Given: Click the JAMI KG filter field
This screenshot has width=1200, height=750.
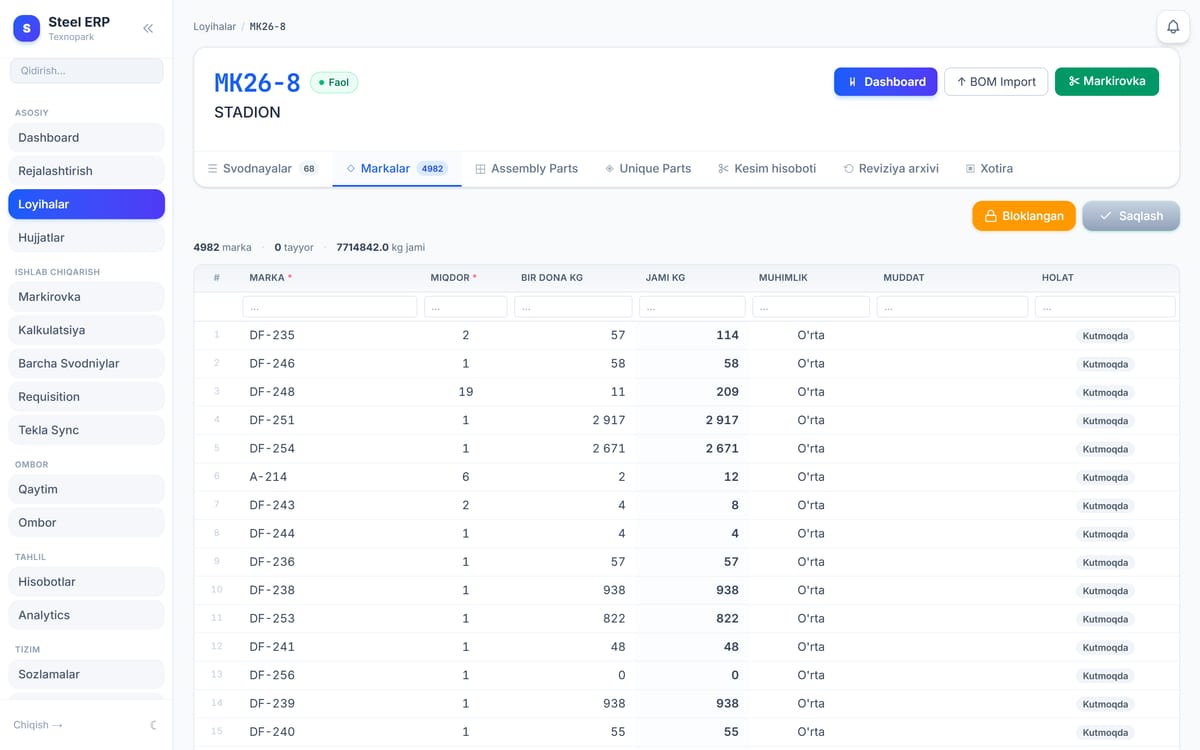Looking at the screenshot, I should 692,307.
